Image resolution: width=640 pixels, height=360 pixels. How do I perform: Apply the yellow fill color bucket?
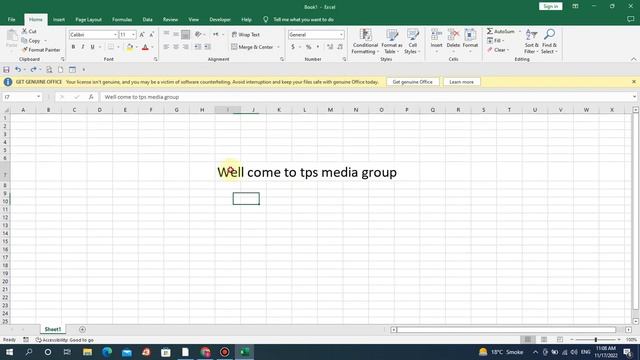click(x=130, y=47)
